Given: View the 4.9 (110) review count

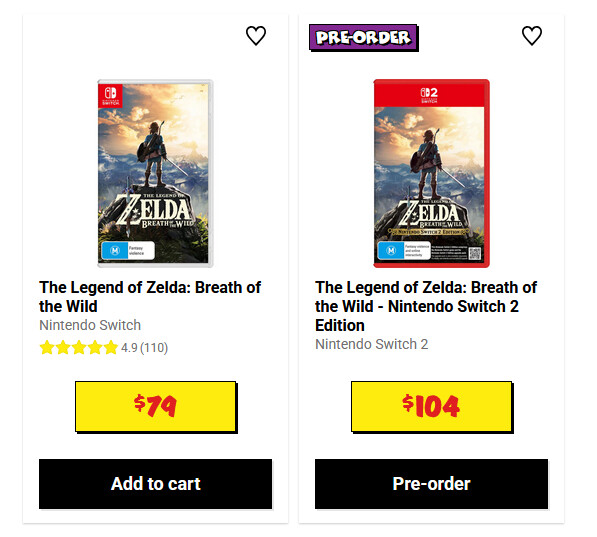Looking at the screenshot, I should coord(144,348).
